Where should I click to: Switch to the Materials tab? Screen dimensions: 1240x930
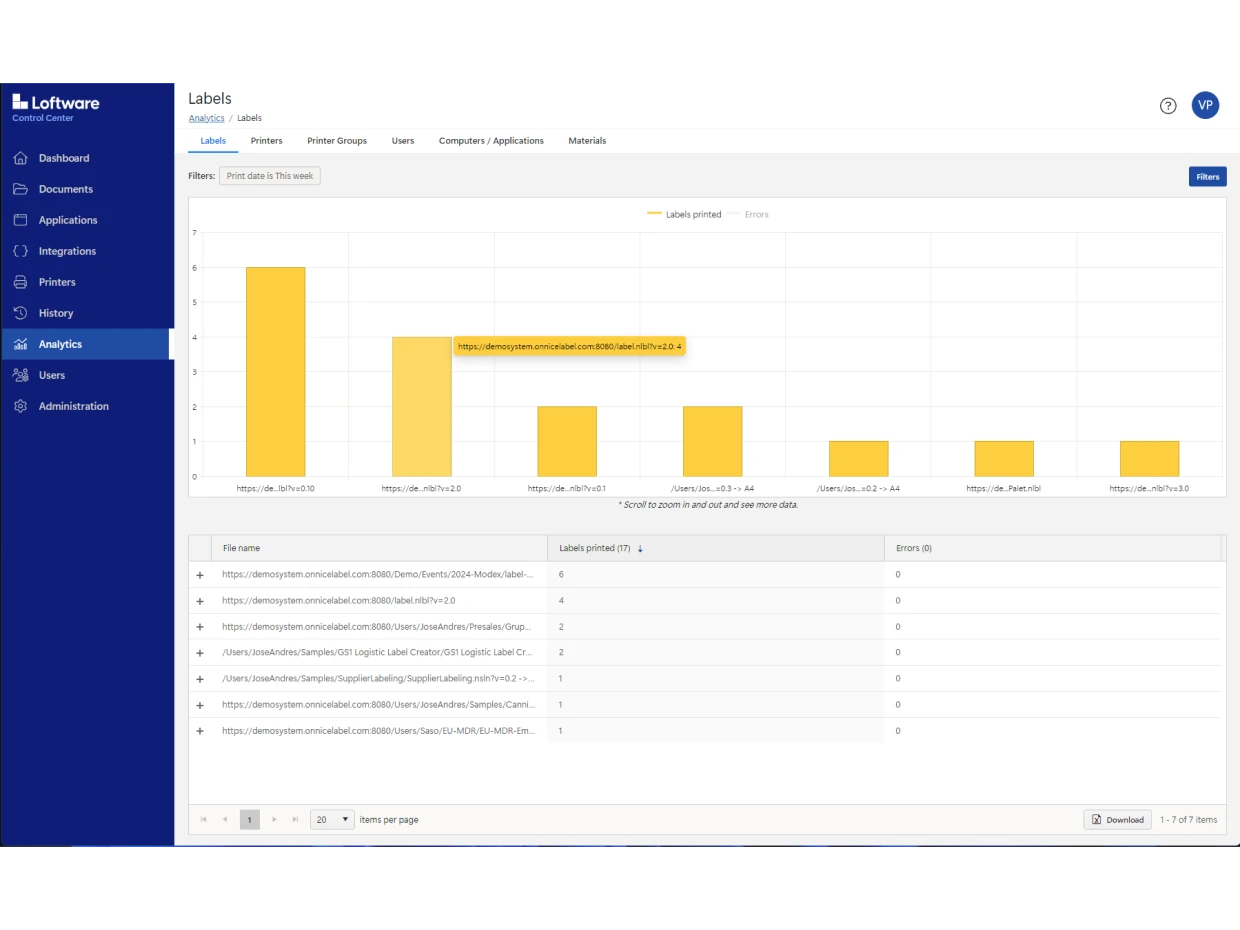coord(587,141)
